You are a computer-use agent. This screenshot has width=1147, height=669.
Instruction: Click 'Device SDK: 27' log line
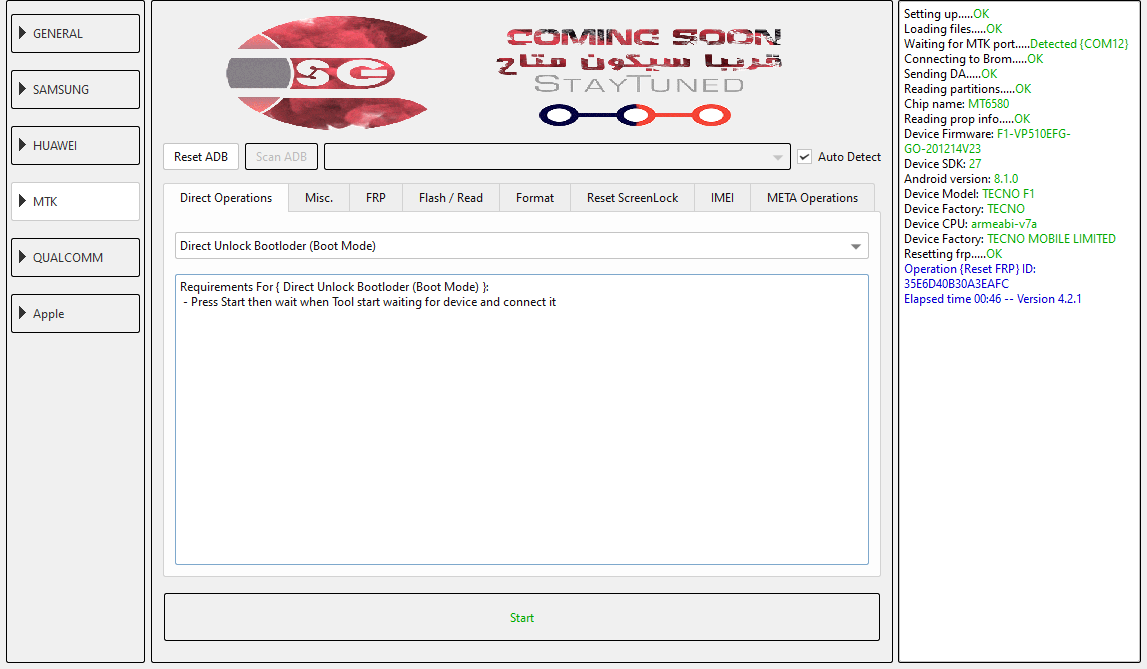coord(942,164)
